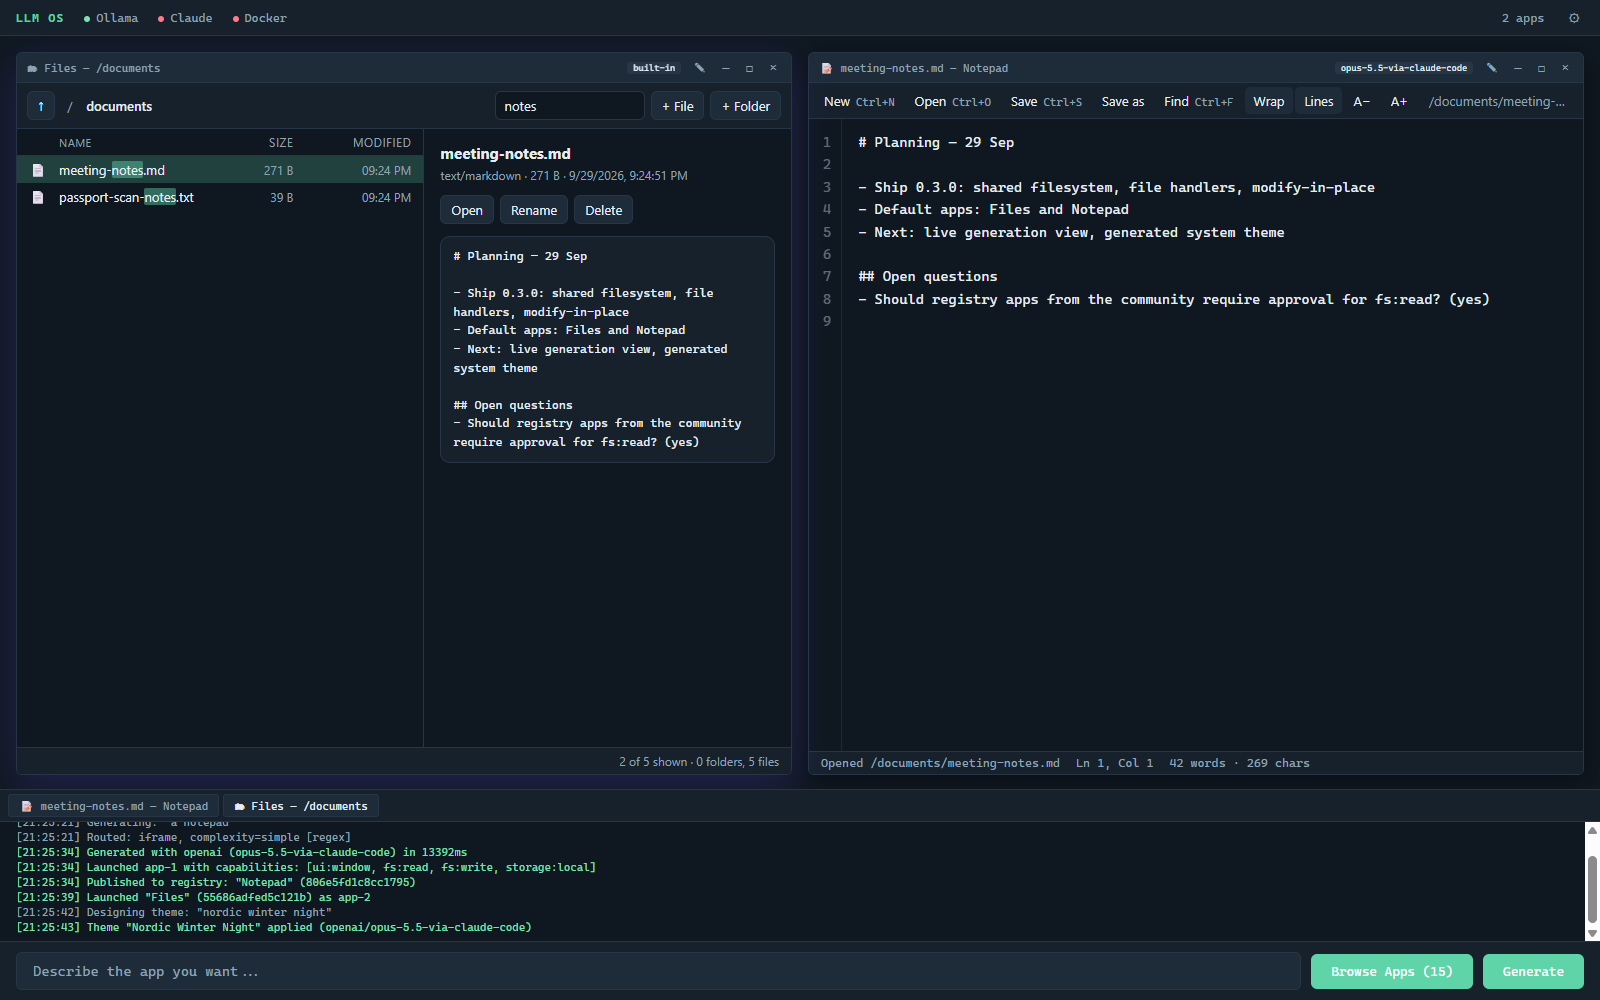Decrease font size with A− in Notepad

click(1361, 102)
